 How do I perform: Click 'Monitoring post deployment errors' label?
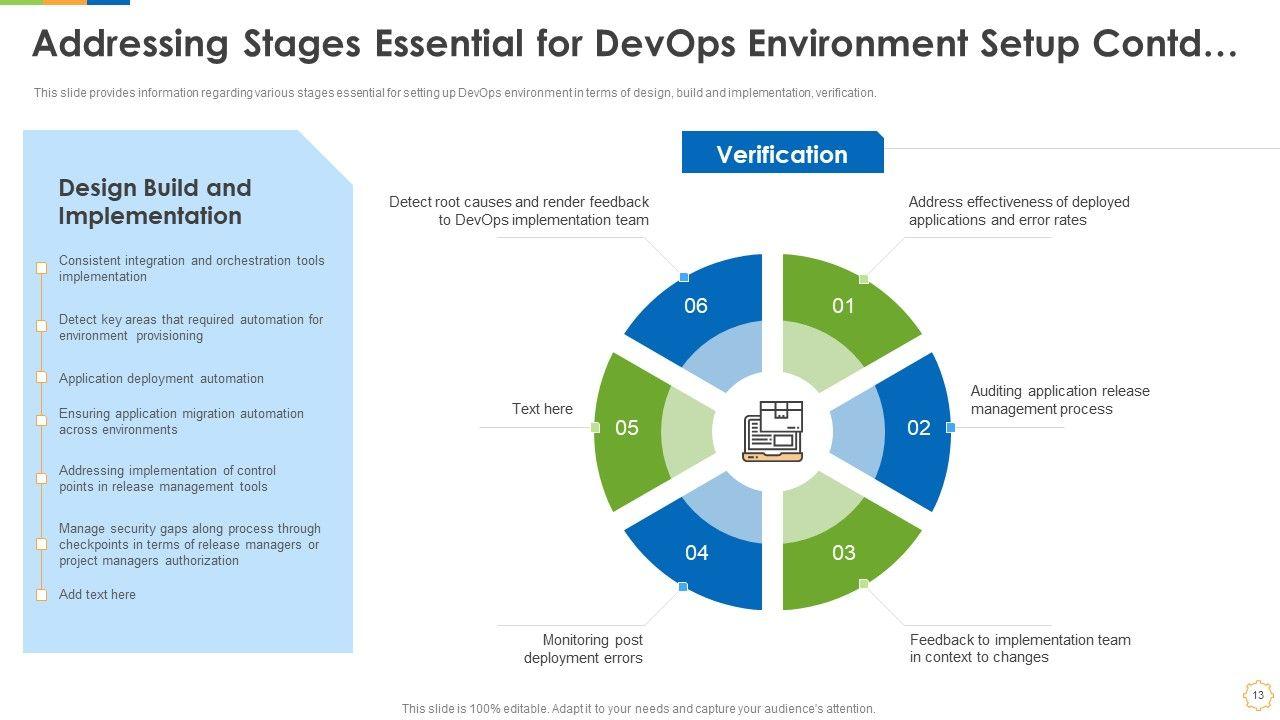click(x=583, y=648)
